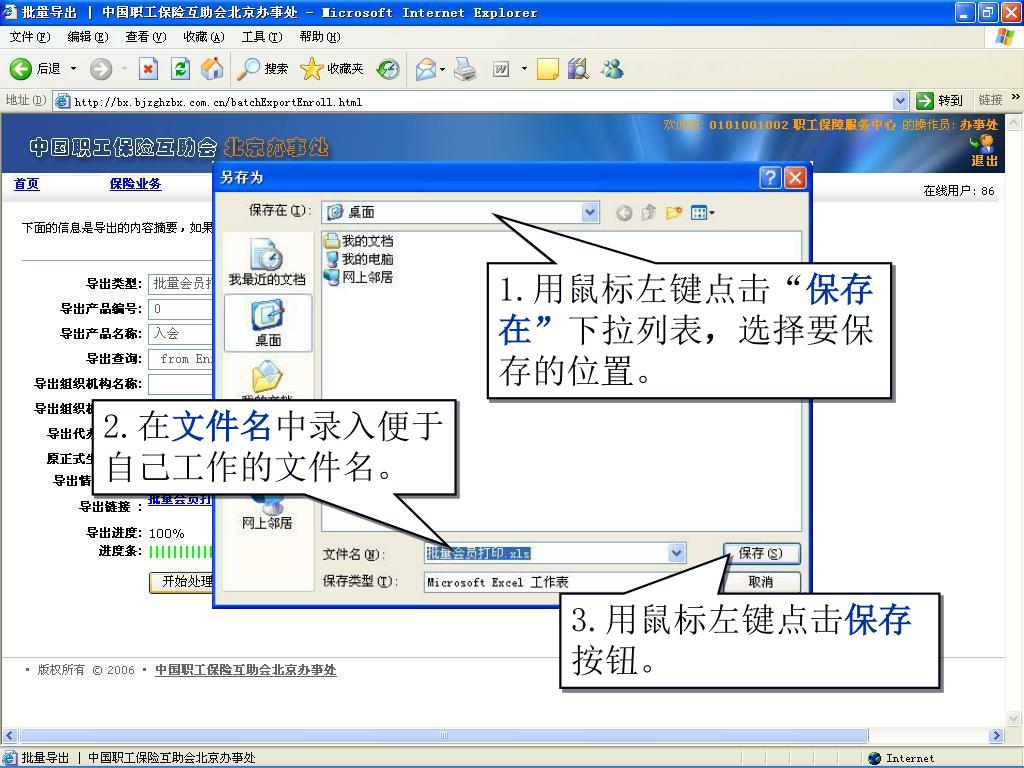Open the Favorites (收藏) menu

pyautogui.click(x=204, y=37)
